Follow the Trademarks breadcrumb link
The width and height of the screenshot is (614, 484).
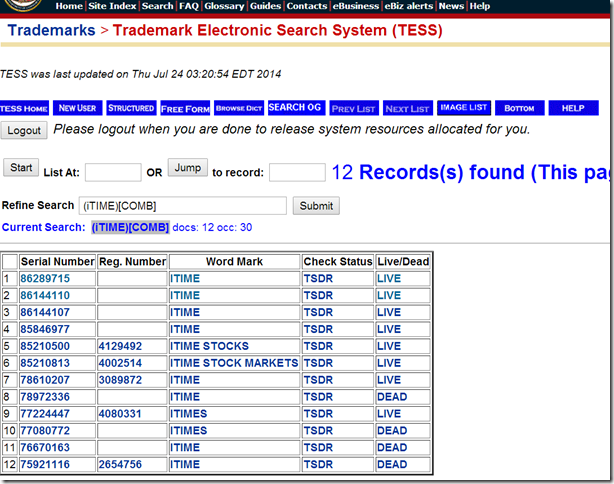(51, 30)
